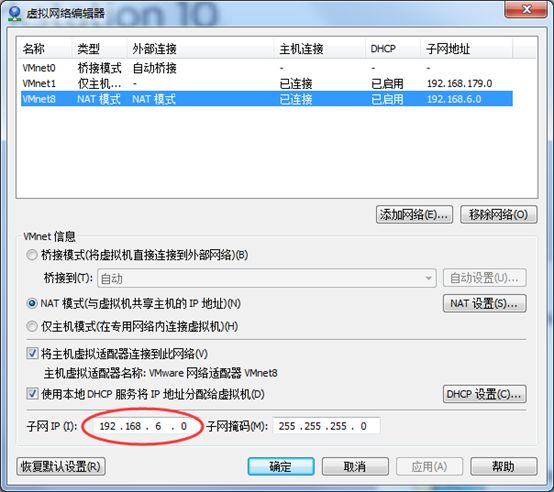This screenshot has width=554, height=492.
Task: Select the VMnet0 row
Action: [267, 67]
